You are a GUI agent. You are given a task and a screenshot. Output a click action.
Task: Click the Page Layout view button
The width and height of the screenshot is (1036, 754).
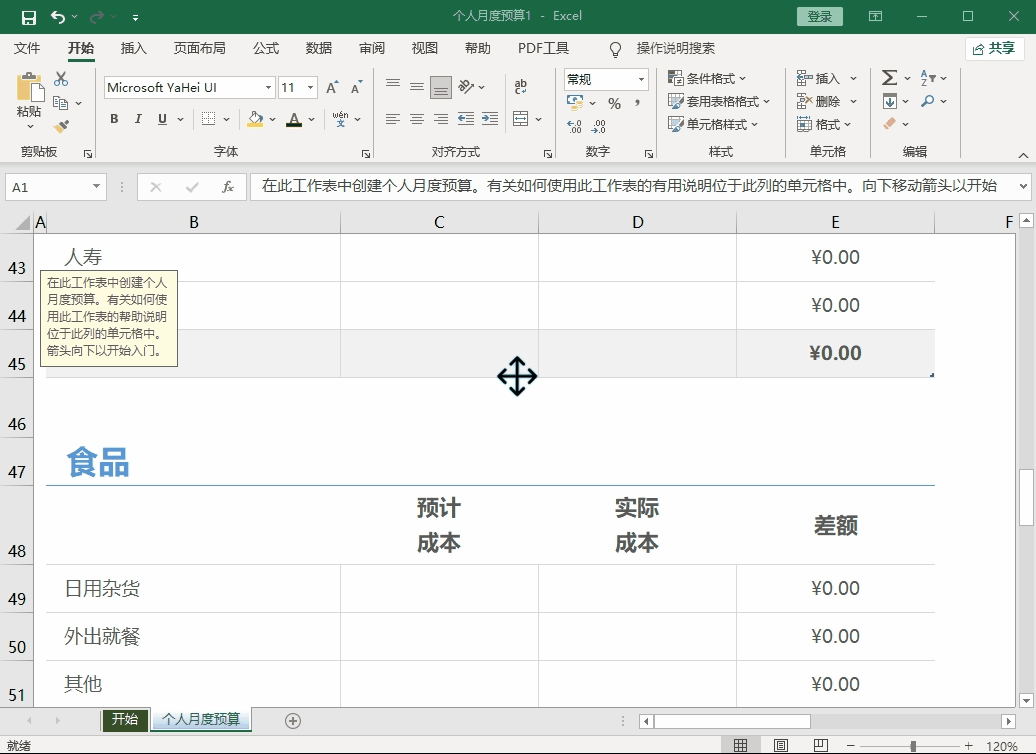pos(781,745)
